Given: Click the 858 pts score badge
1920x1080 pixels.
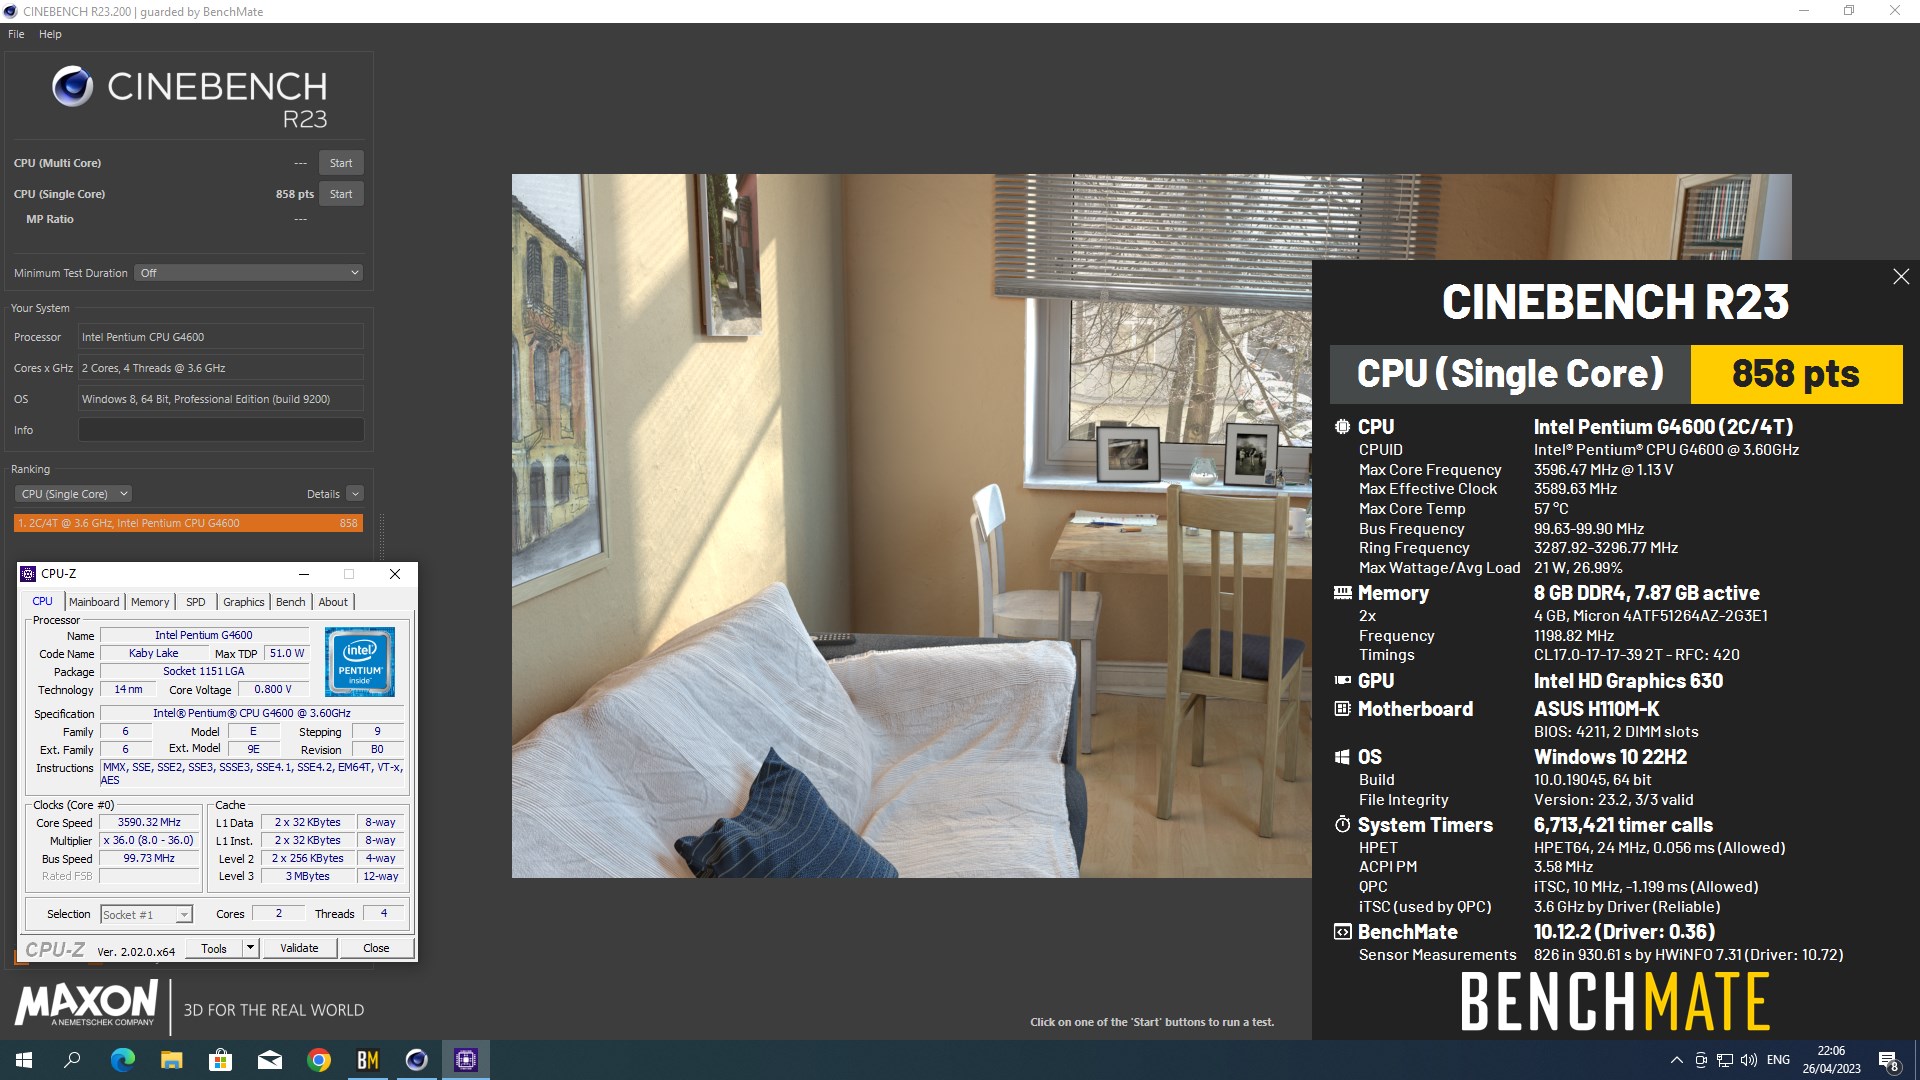Looking at the screenshot, I should pos(1796,374).
